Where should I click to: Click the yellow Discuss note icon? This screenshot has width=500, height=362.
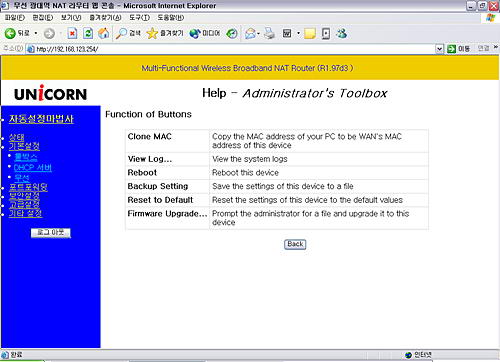[310, 33]
